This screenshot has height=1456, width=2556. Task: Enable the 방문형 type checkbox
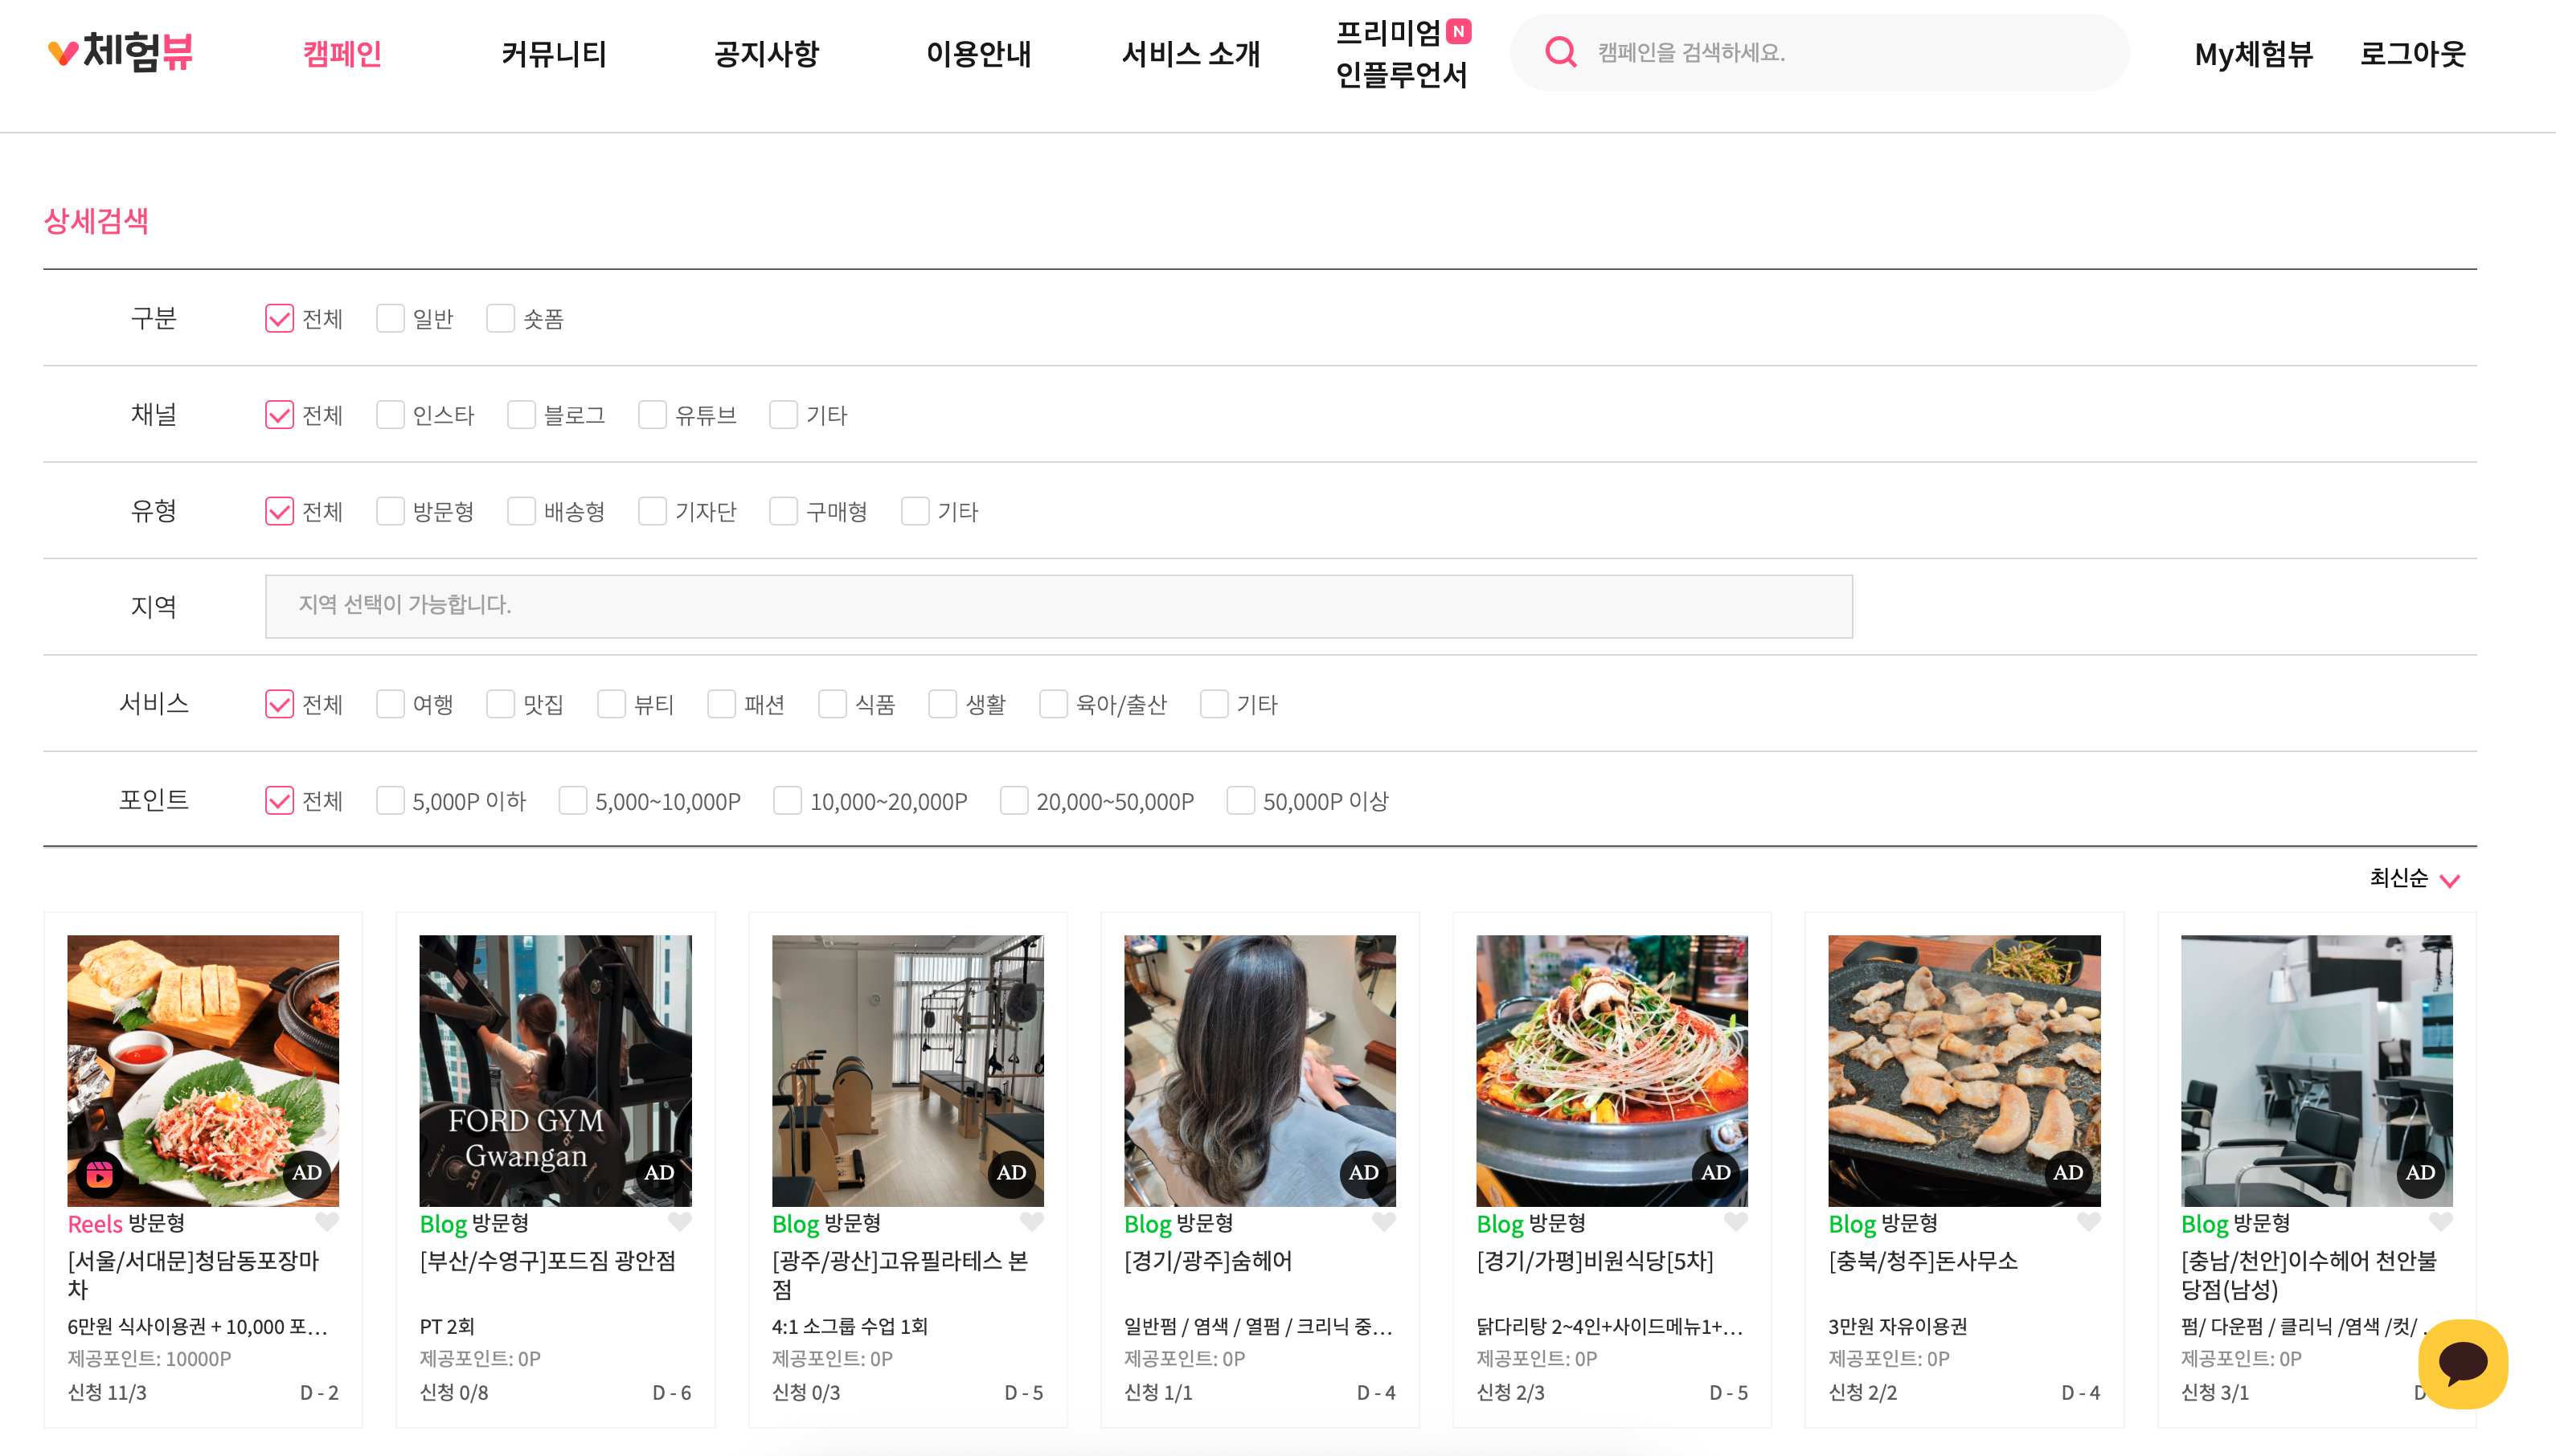[x=390, y=511]
